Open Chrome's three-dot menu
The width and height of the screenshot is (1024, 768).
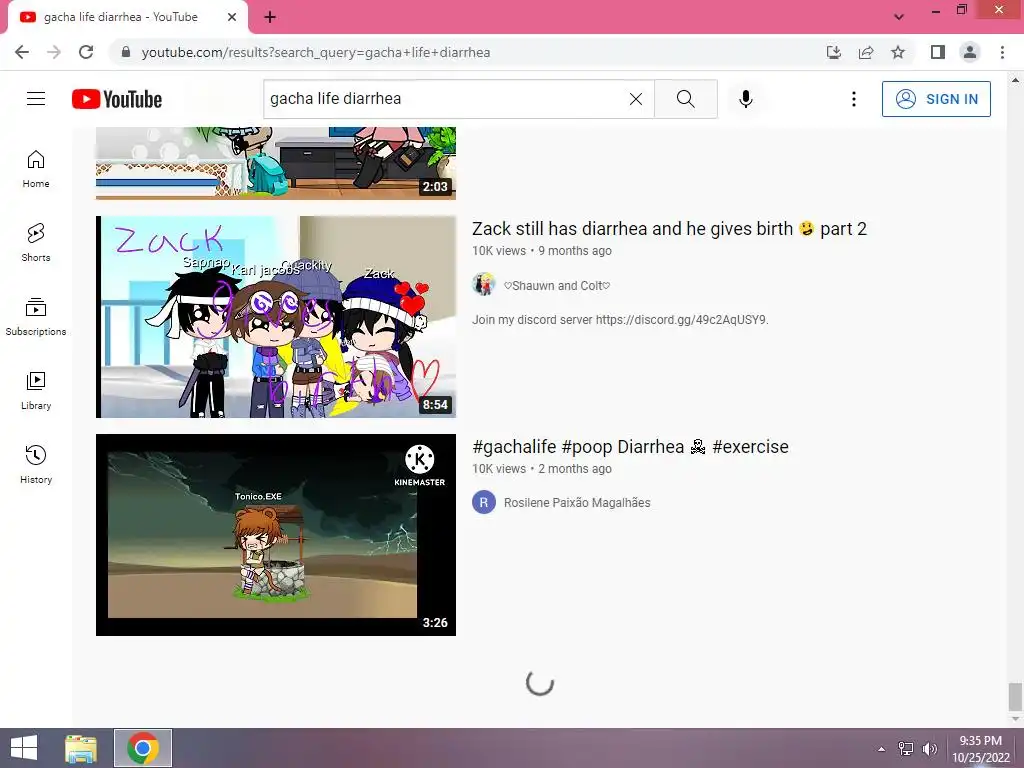click(1002, 52)
